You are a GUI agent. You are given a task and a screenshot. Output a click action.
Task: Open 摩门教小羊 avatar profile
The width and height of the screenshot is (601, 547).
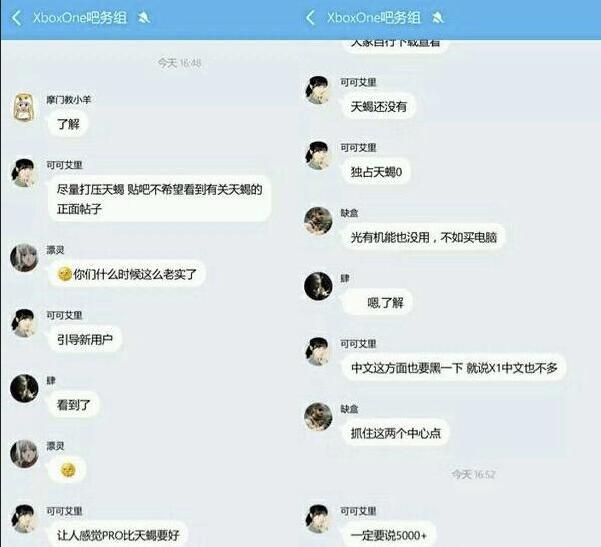click(x=25, y=108)
